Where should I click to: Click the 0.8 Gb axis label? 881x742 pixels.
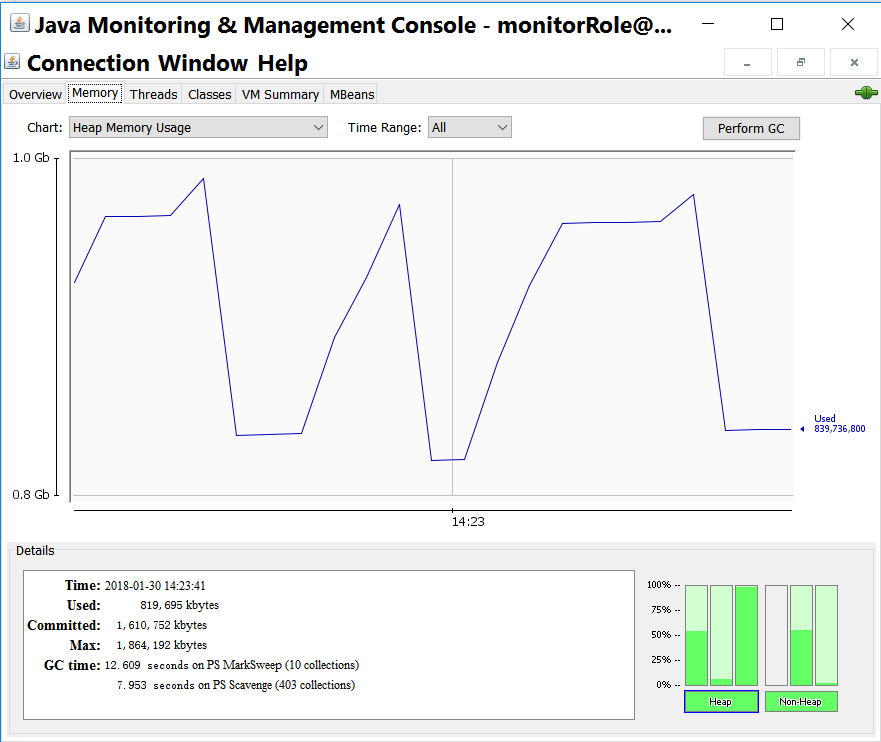[31, 495]
